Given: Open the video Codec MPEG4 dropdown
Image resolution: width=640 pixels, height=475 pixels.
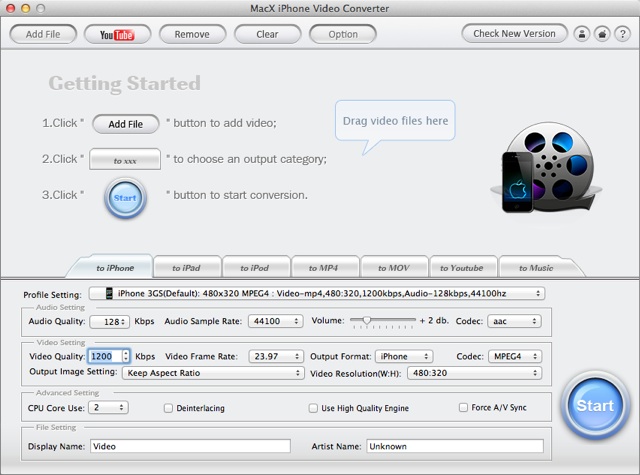Looking at the screenshot, I should [515, 356].
